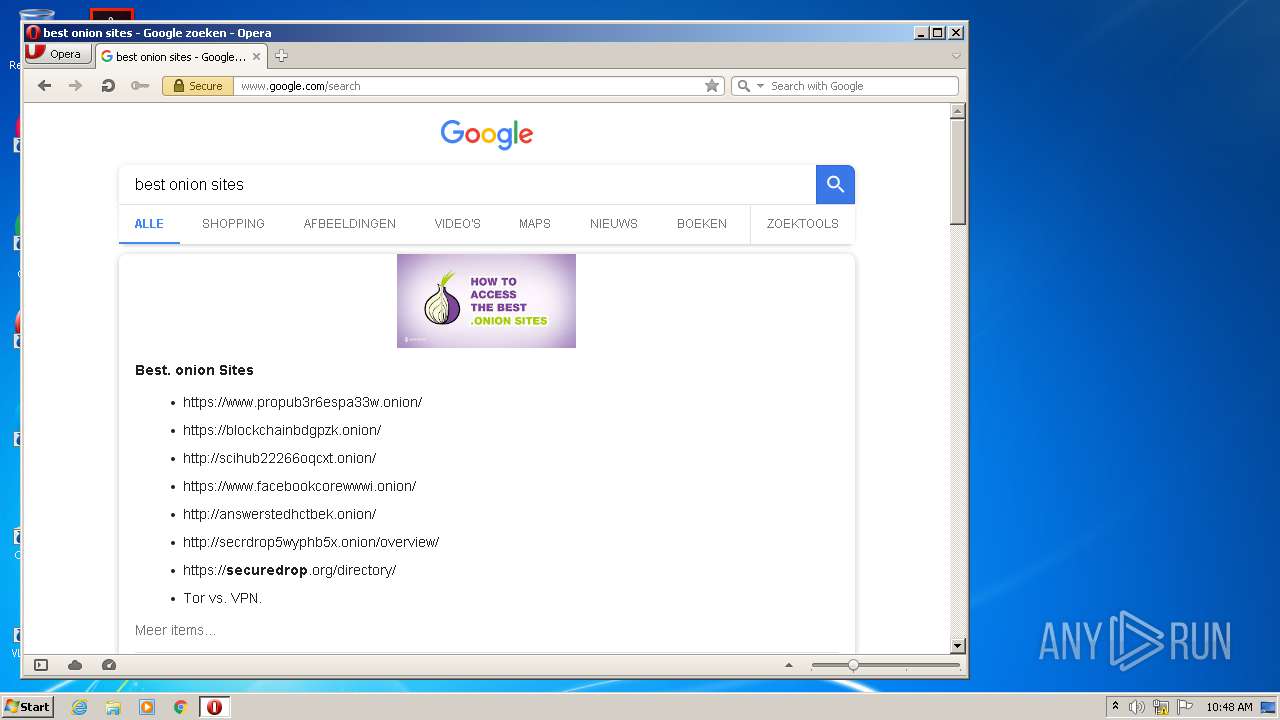Show closed tabs dropdown arrow
This screenshot has height=720, width=1280.
pos(956,56)
